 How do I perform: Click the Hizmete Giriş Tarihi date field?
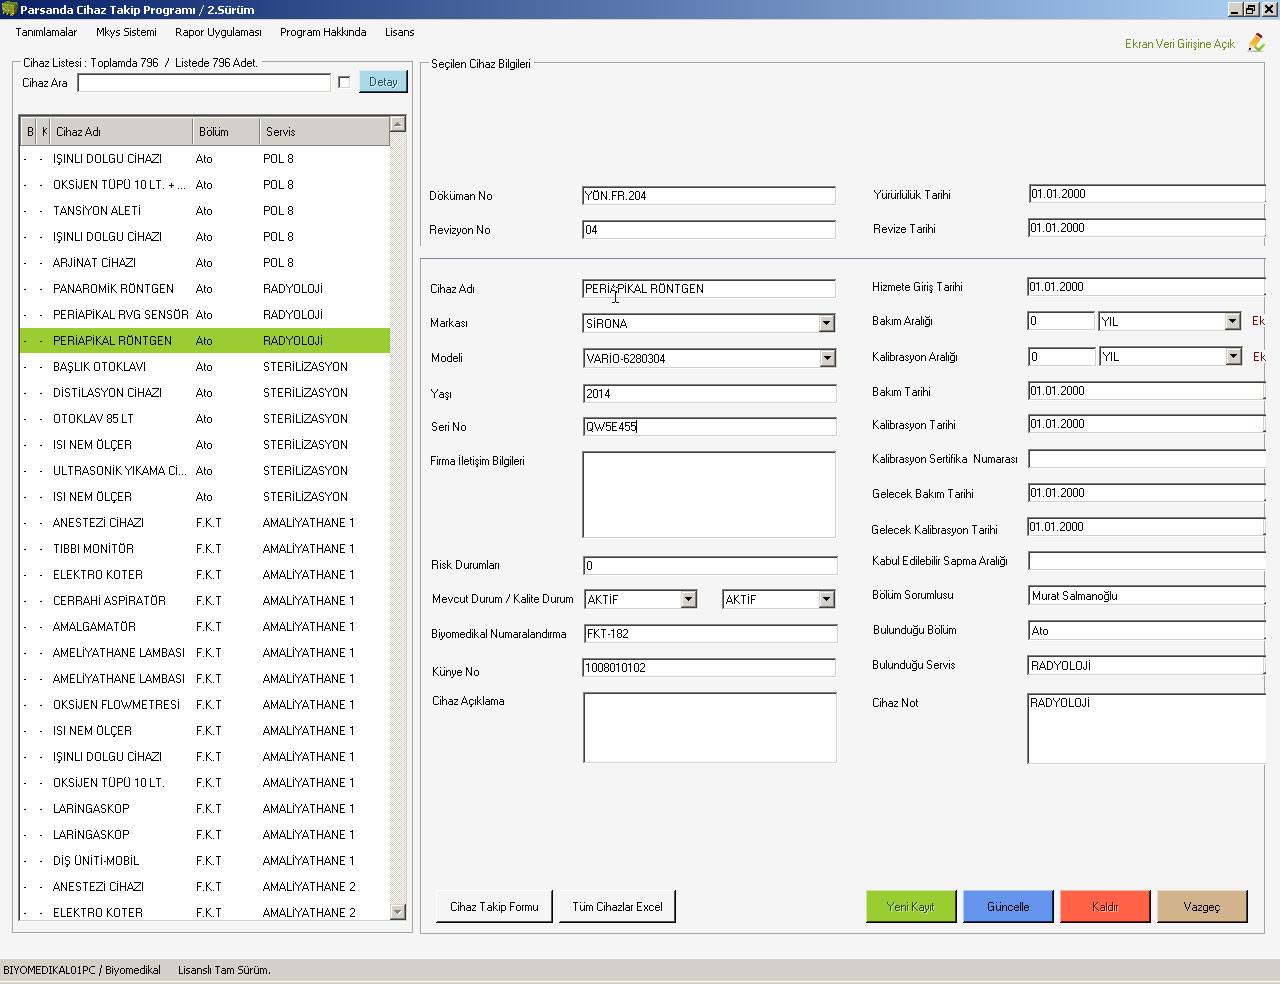[x=1147, y=287]
